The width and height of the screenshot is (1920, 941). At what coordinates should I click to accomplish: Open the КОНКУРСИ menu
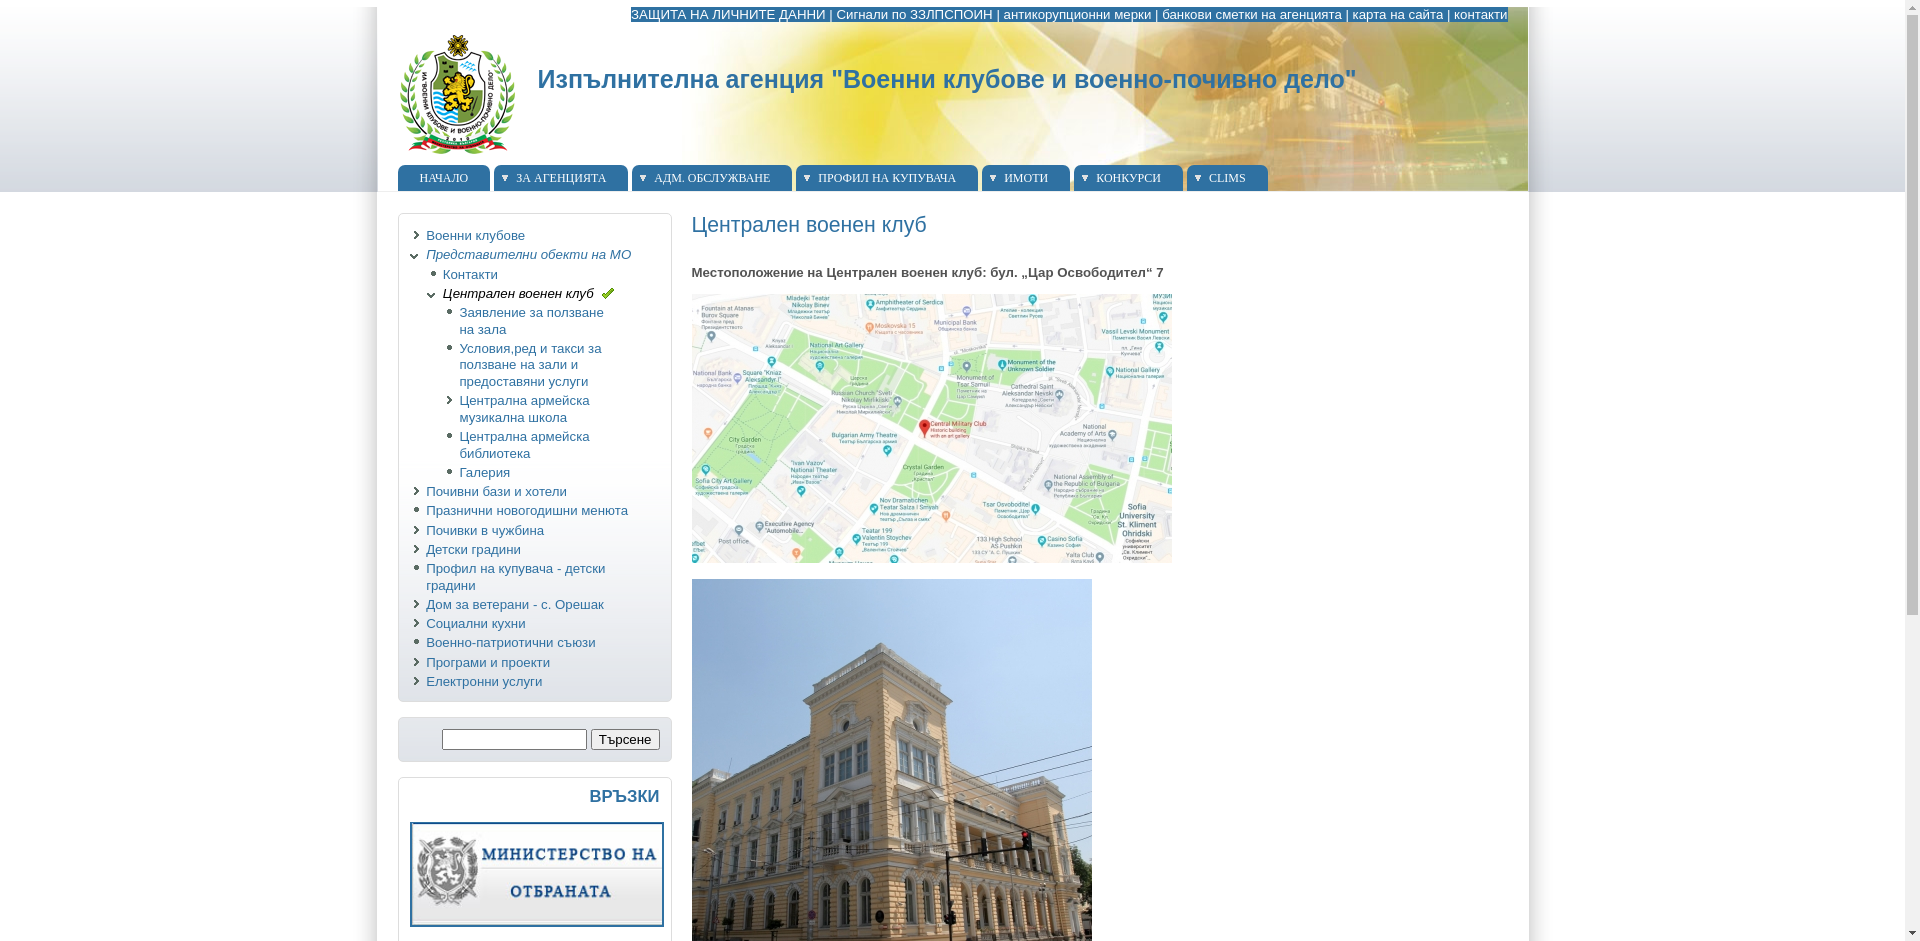point(1128,178)
